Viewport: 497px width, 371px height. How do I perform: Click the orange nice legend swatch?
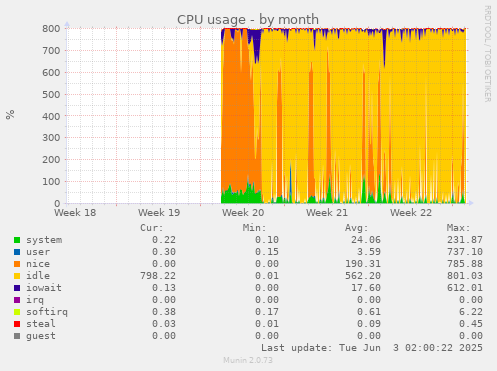point(17,264)
